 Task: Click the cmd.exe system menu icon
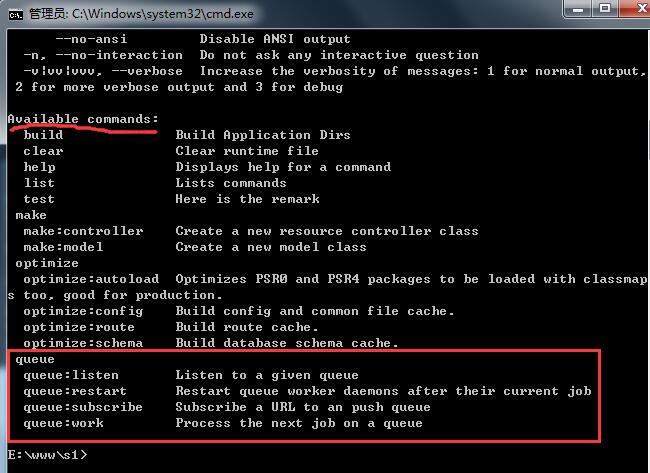(x=15, y=13)
